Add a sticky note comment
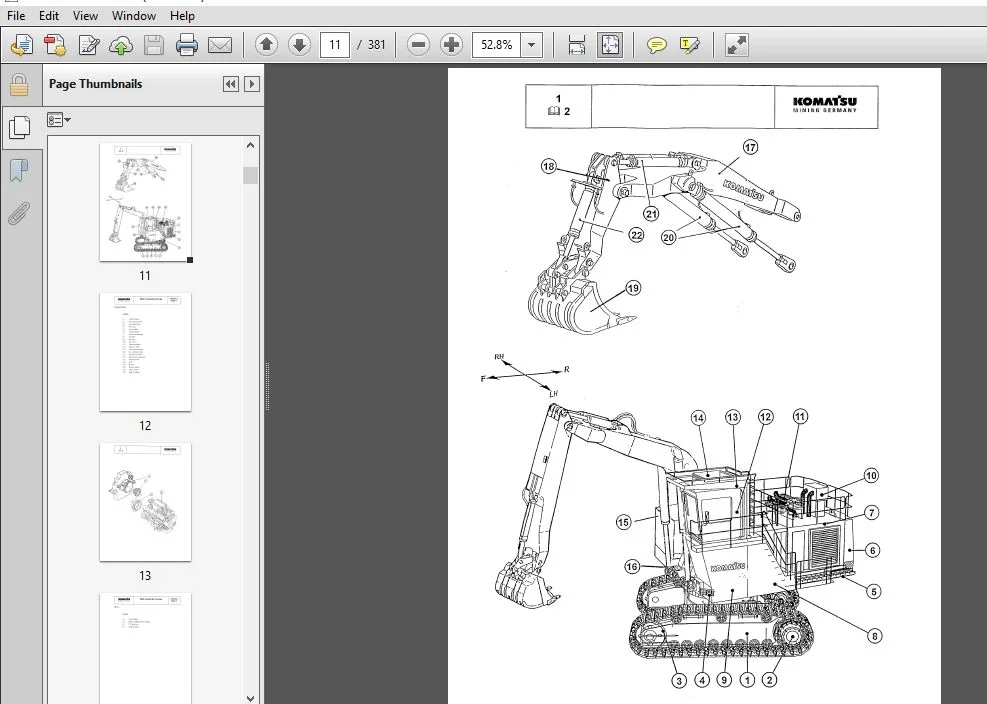 point(657,45)
